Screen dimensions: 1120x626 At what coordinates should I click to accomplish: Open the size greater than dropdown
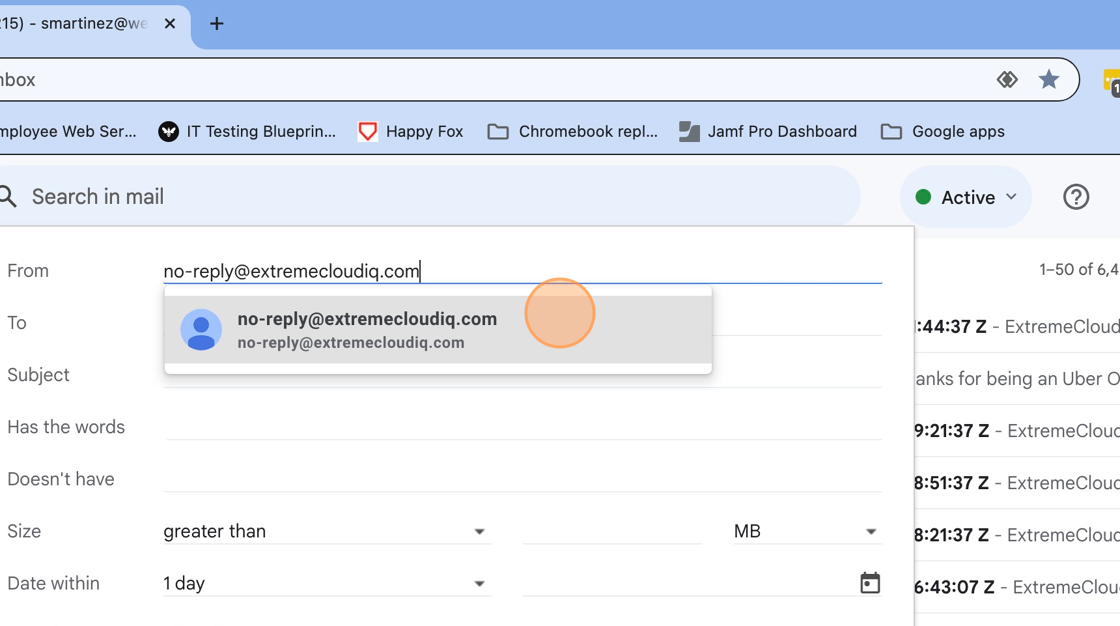coord(326,531)
